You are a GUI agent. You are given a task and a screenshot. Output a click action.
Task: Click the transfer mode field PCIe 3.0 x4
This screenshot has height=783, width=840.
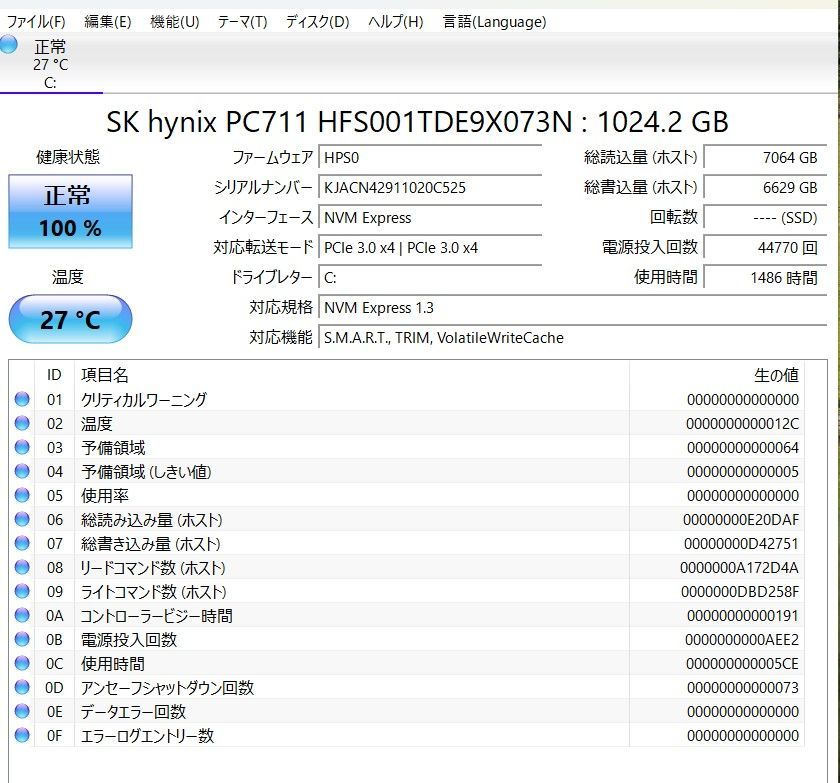(430, 248)
